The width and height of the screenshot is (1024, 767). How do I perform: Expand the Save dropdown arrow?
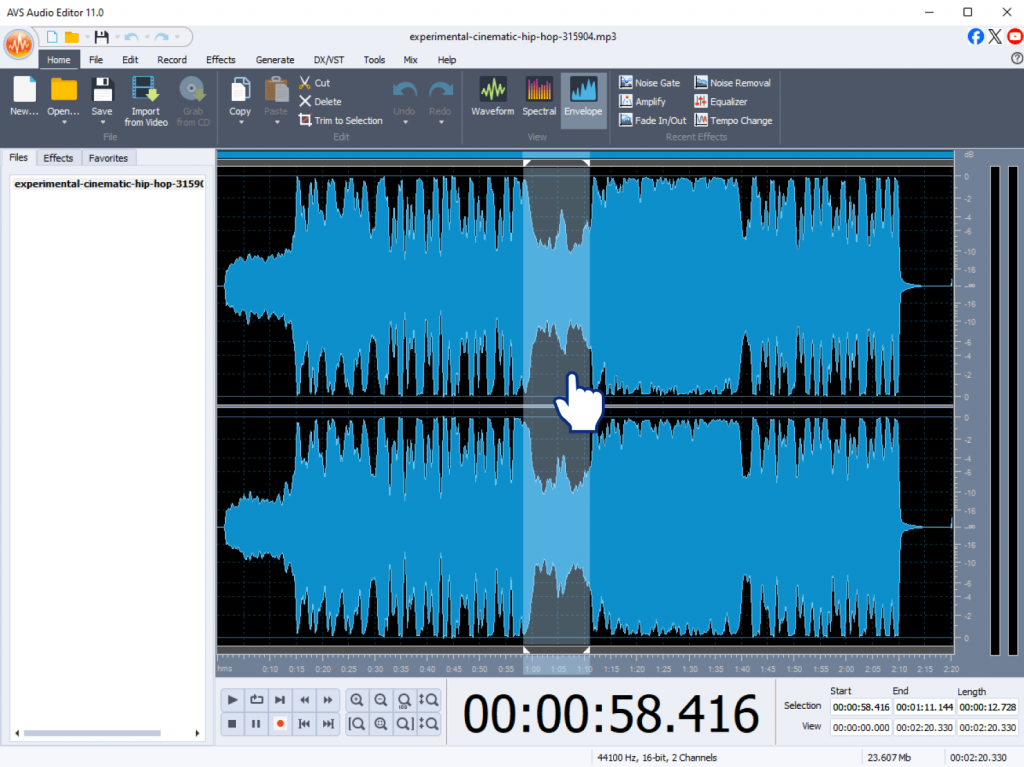102,124
